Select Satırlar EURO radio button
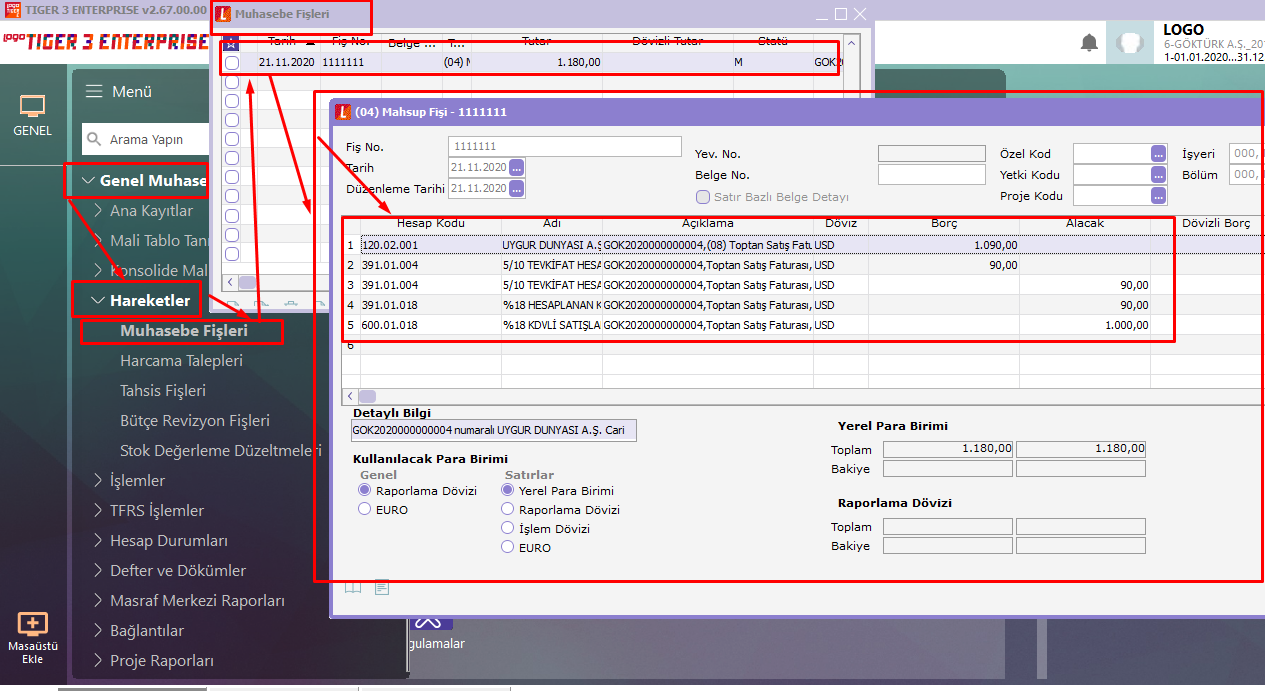Image resolution: width=1265 pixels, height=691 pixels. 508,548
